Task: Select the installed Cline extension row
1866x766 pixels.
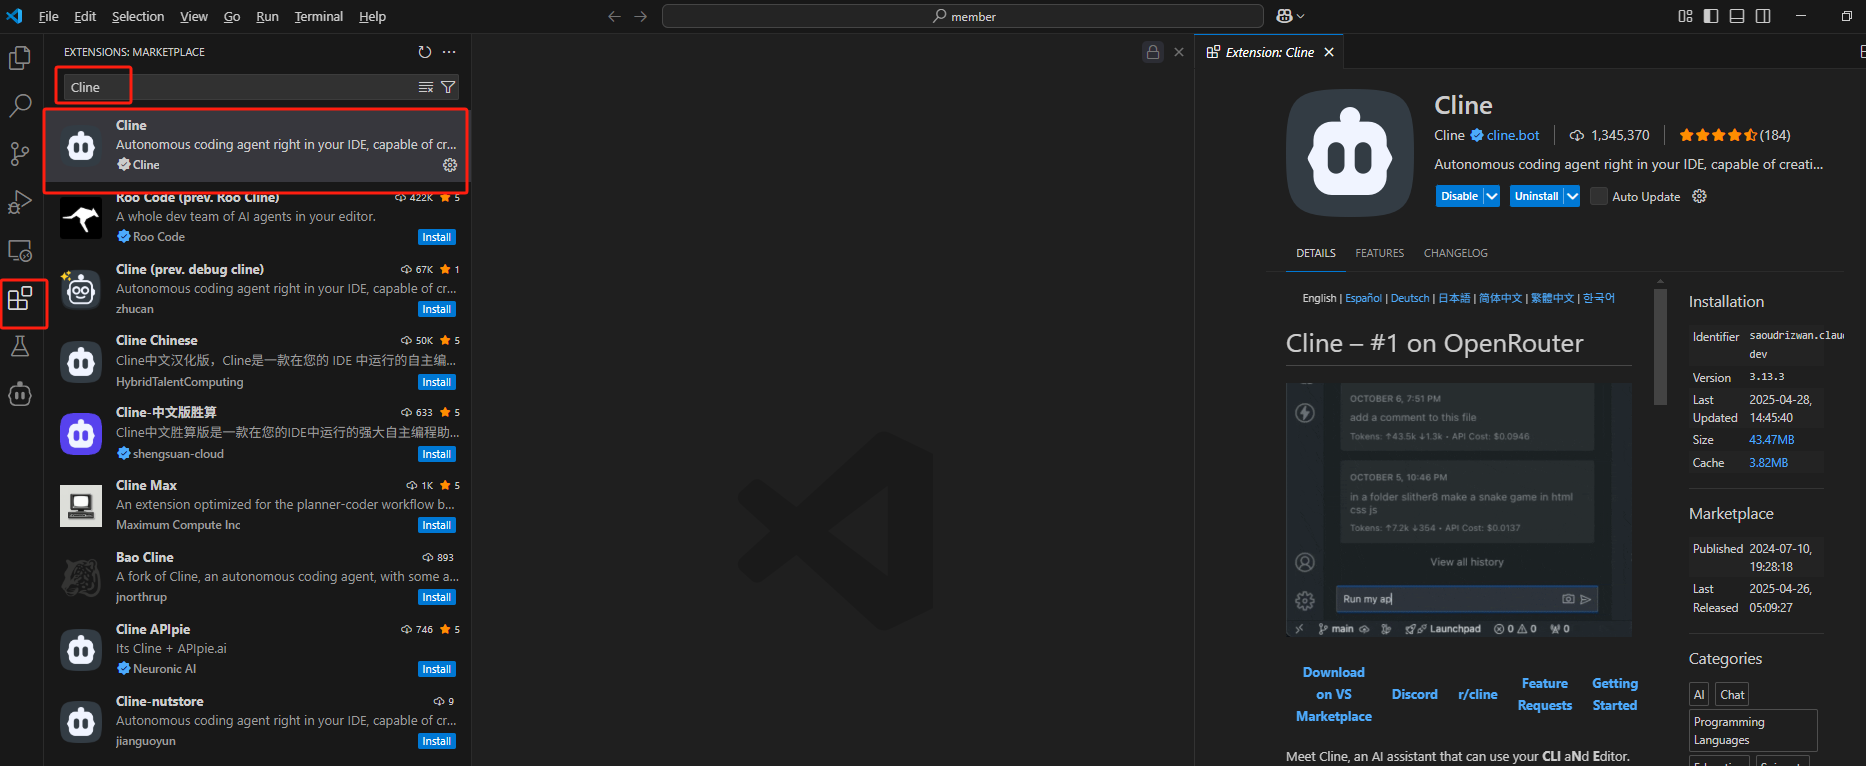Action: [256, 146]
